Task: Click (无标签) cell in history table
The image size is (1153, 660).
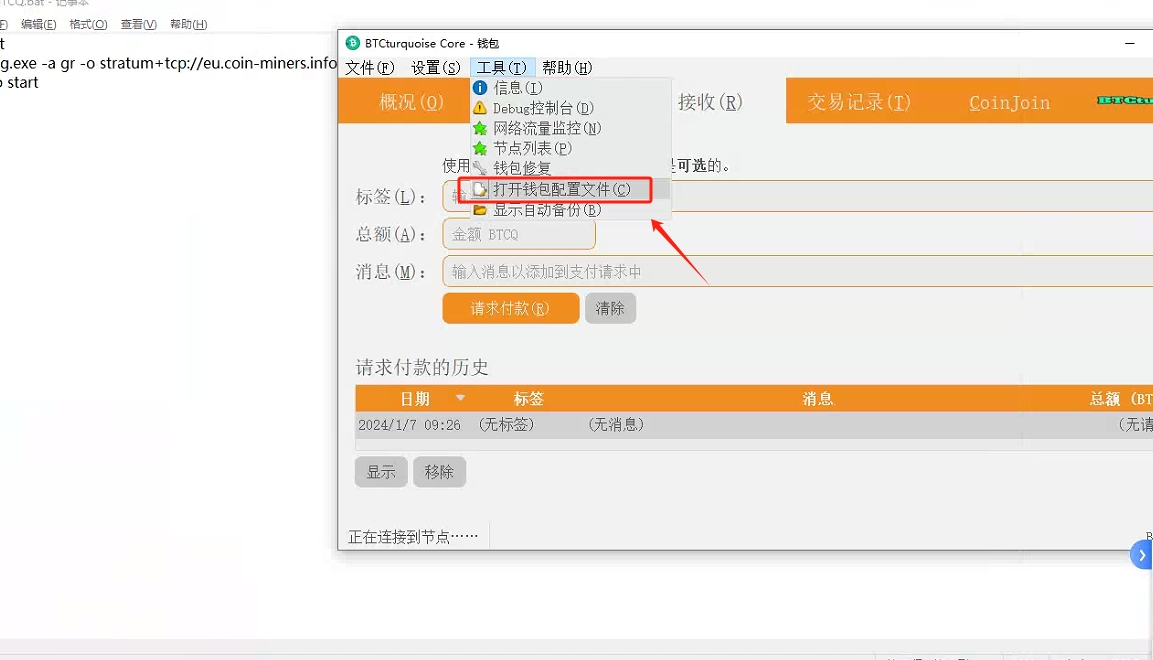Action: coord(507,425)
